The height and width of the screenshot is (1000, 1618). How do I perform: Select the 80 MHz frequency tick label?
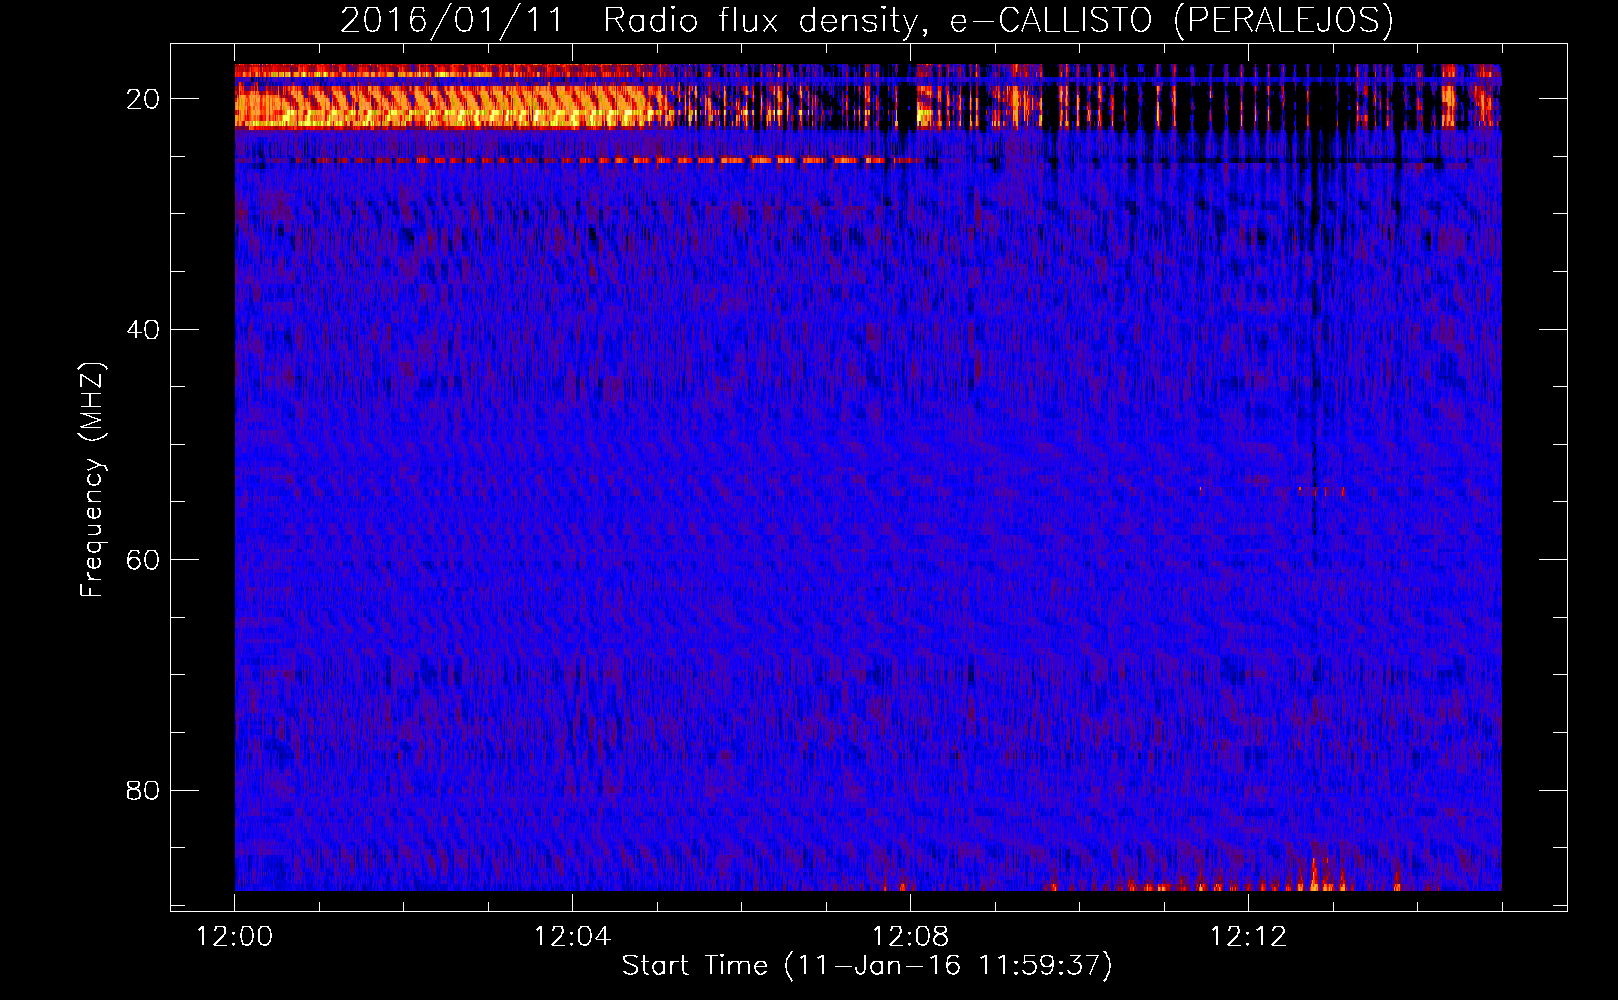(144, 790)
